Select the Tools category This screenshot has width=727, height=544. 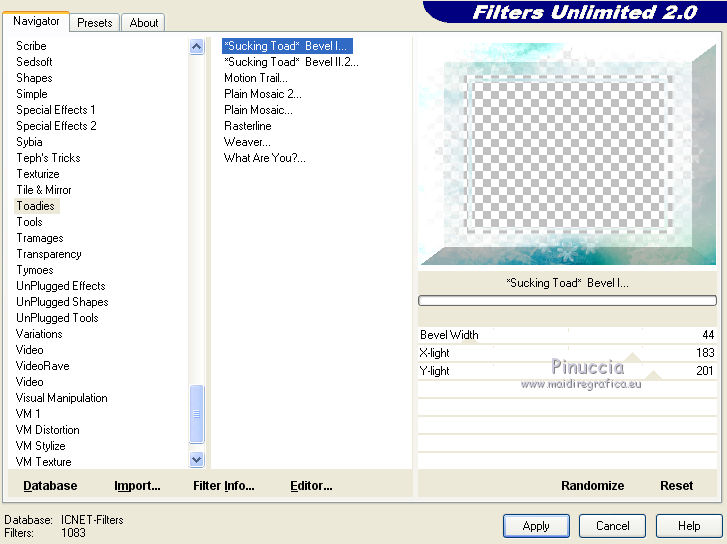coord(29,222)
